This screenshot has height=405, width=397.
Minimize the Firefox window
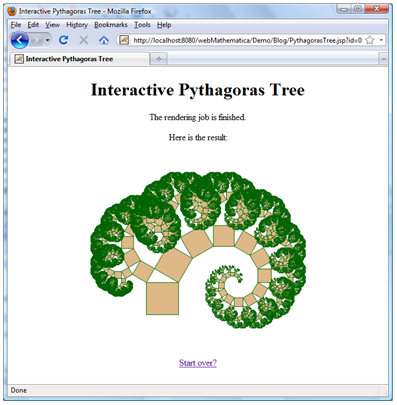pyautogui.click(x=344, y=9)
